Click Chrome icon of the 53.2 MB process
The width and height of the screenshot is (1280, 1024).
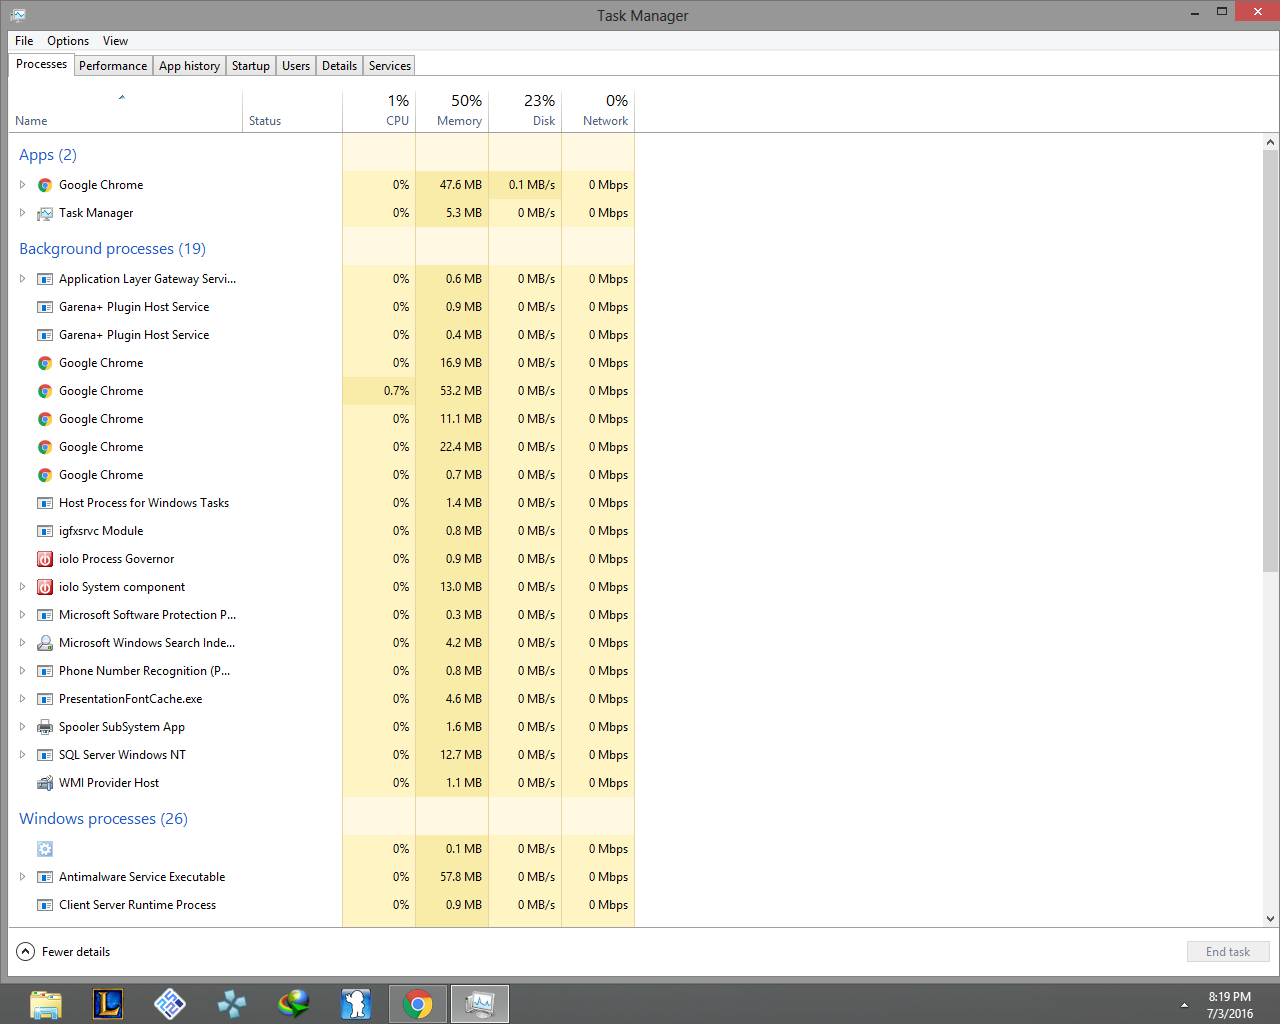point(45,391)
